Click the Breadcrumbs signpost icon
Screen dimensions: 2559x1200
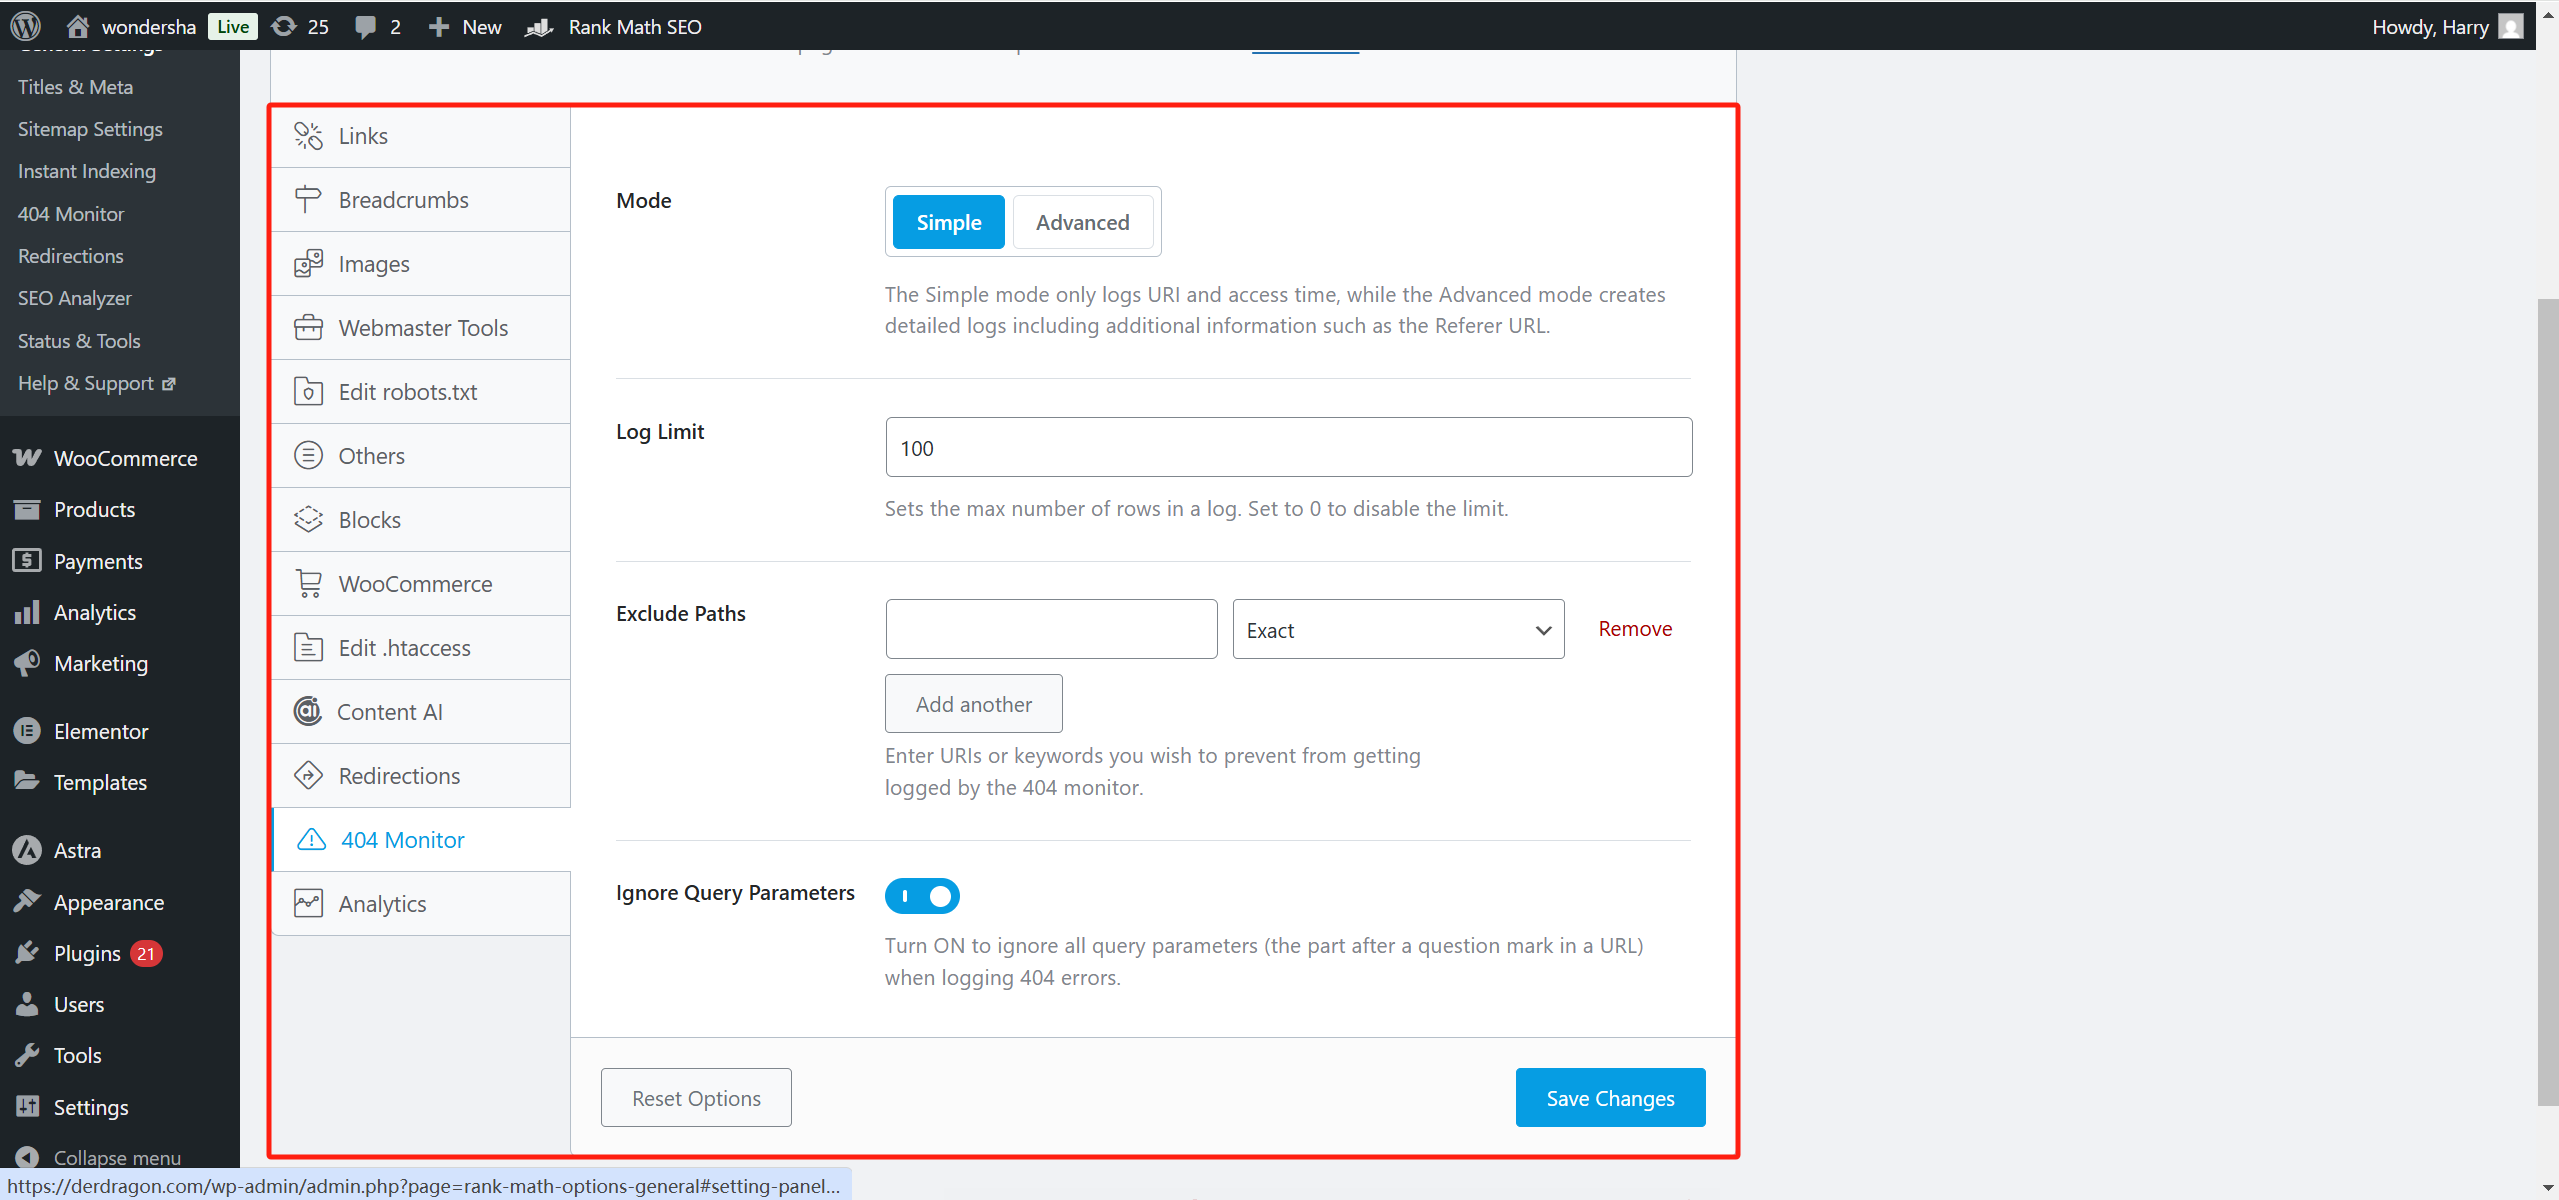308,200
